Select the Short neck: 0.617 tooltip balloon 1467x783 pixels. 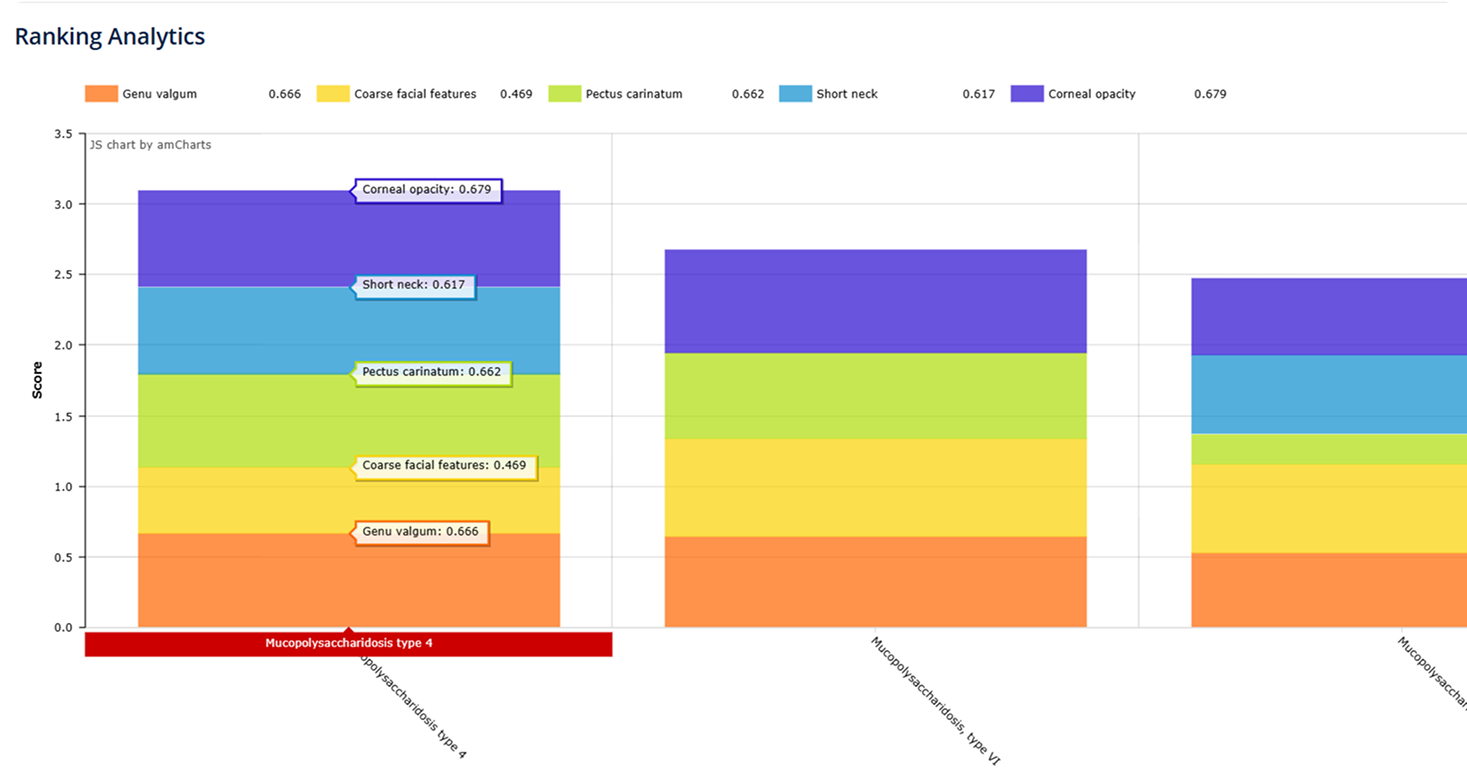coord(415,286)
